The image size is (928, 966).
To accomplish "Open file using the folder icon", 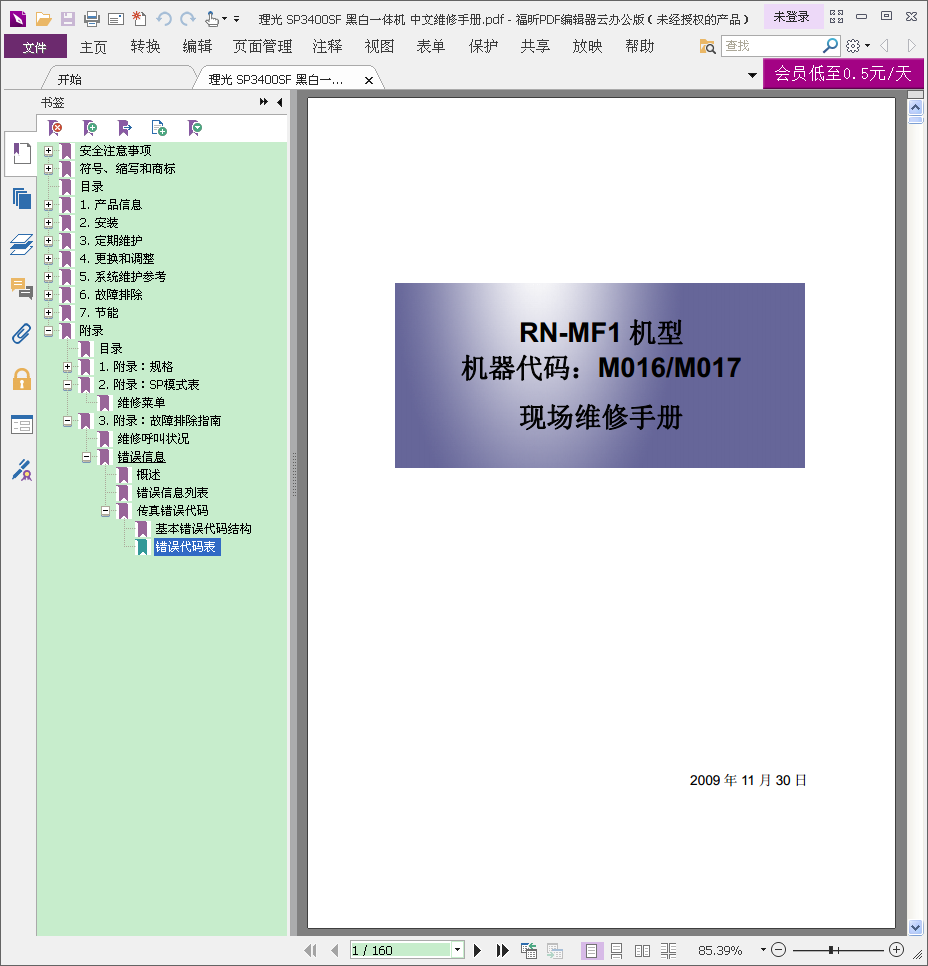I will pyautogui.click(x=43, y=19).
